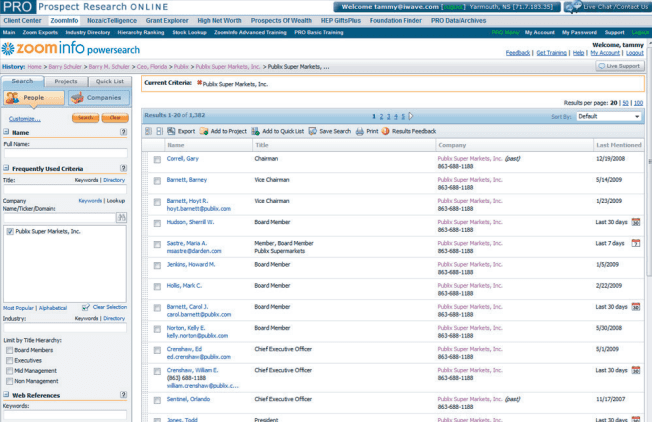Enable Mid Management hierarchy filter
The width and height of the screenshot is (652, 422).
coord(9,371)
